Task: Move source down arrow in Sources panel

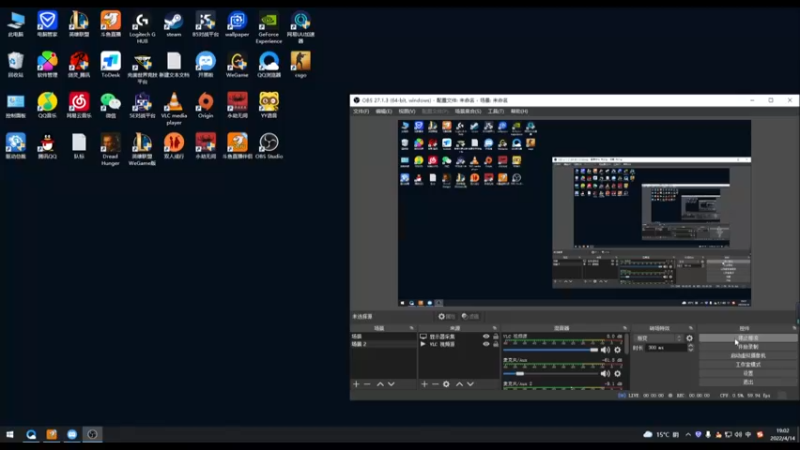Action: [470, 384]
